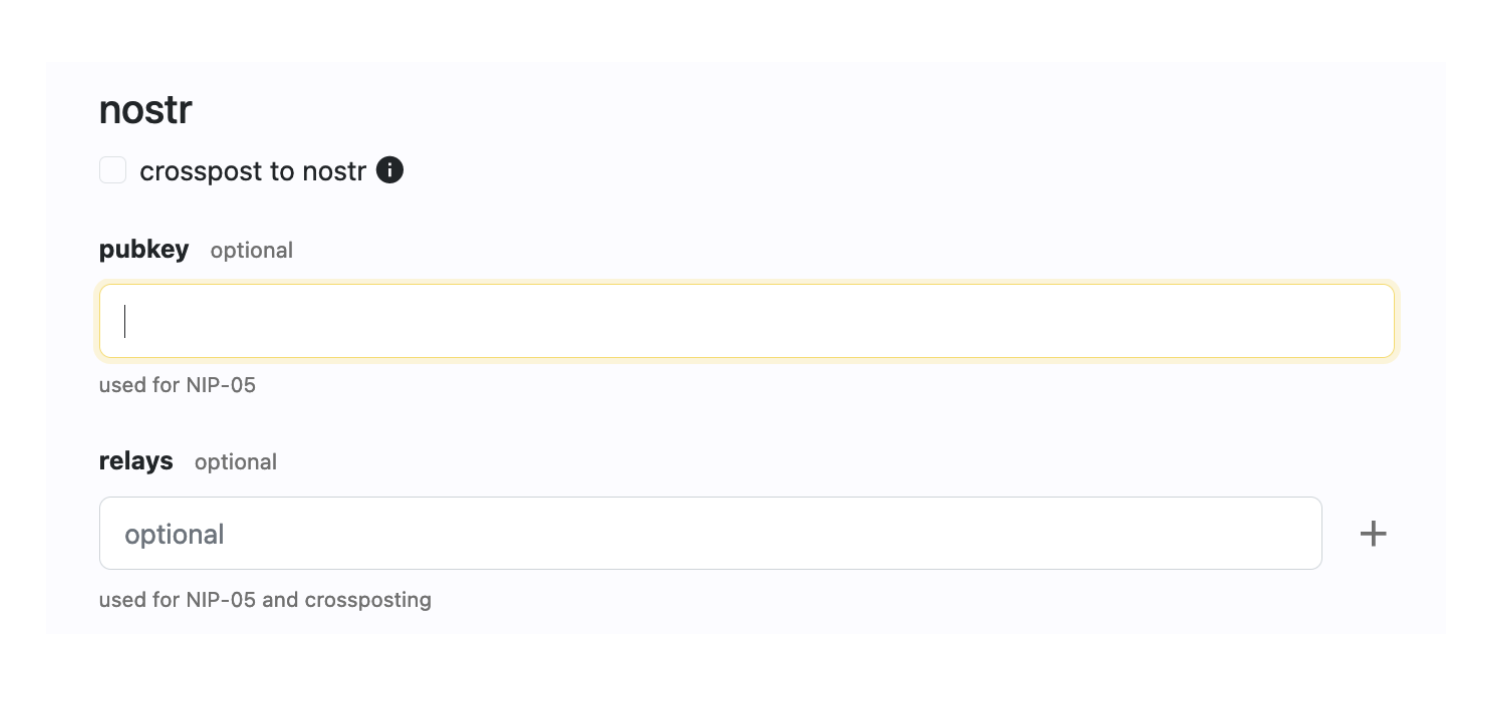The width and height of the screenshot is (1512, 702).
Task: Click inside the relays input field
Action: [x=710, y=534]
